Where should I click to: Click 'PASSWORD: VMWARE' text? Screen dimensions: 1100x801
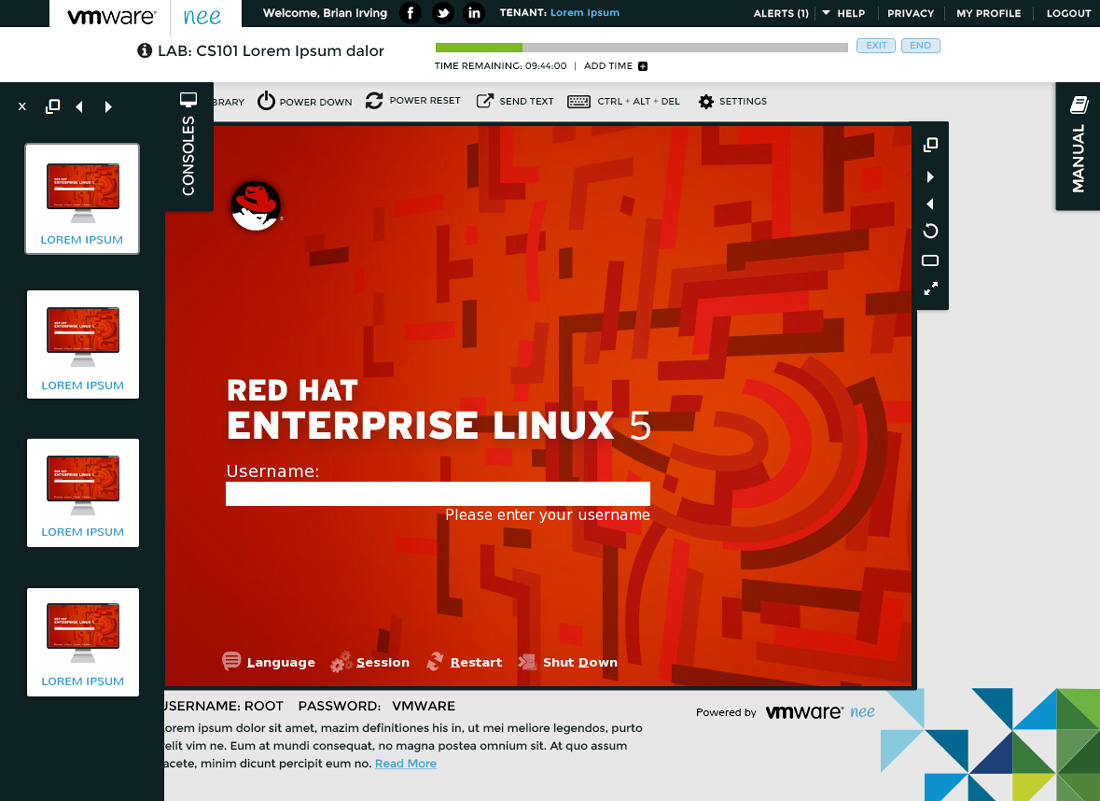[377, 706]
